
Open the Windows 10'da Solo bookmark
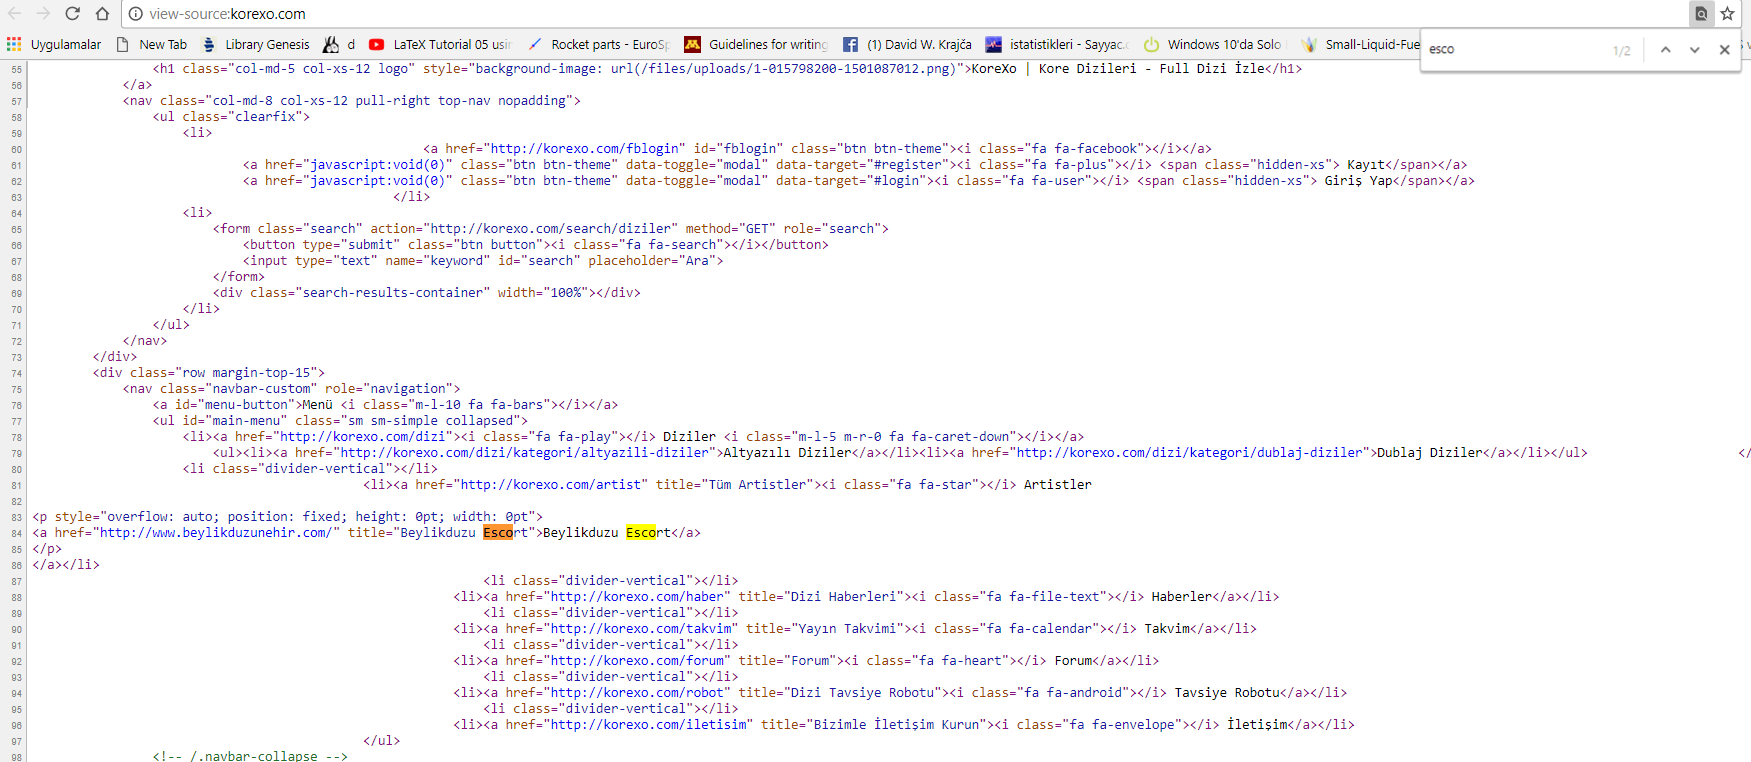(1213, 44)
